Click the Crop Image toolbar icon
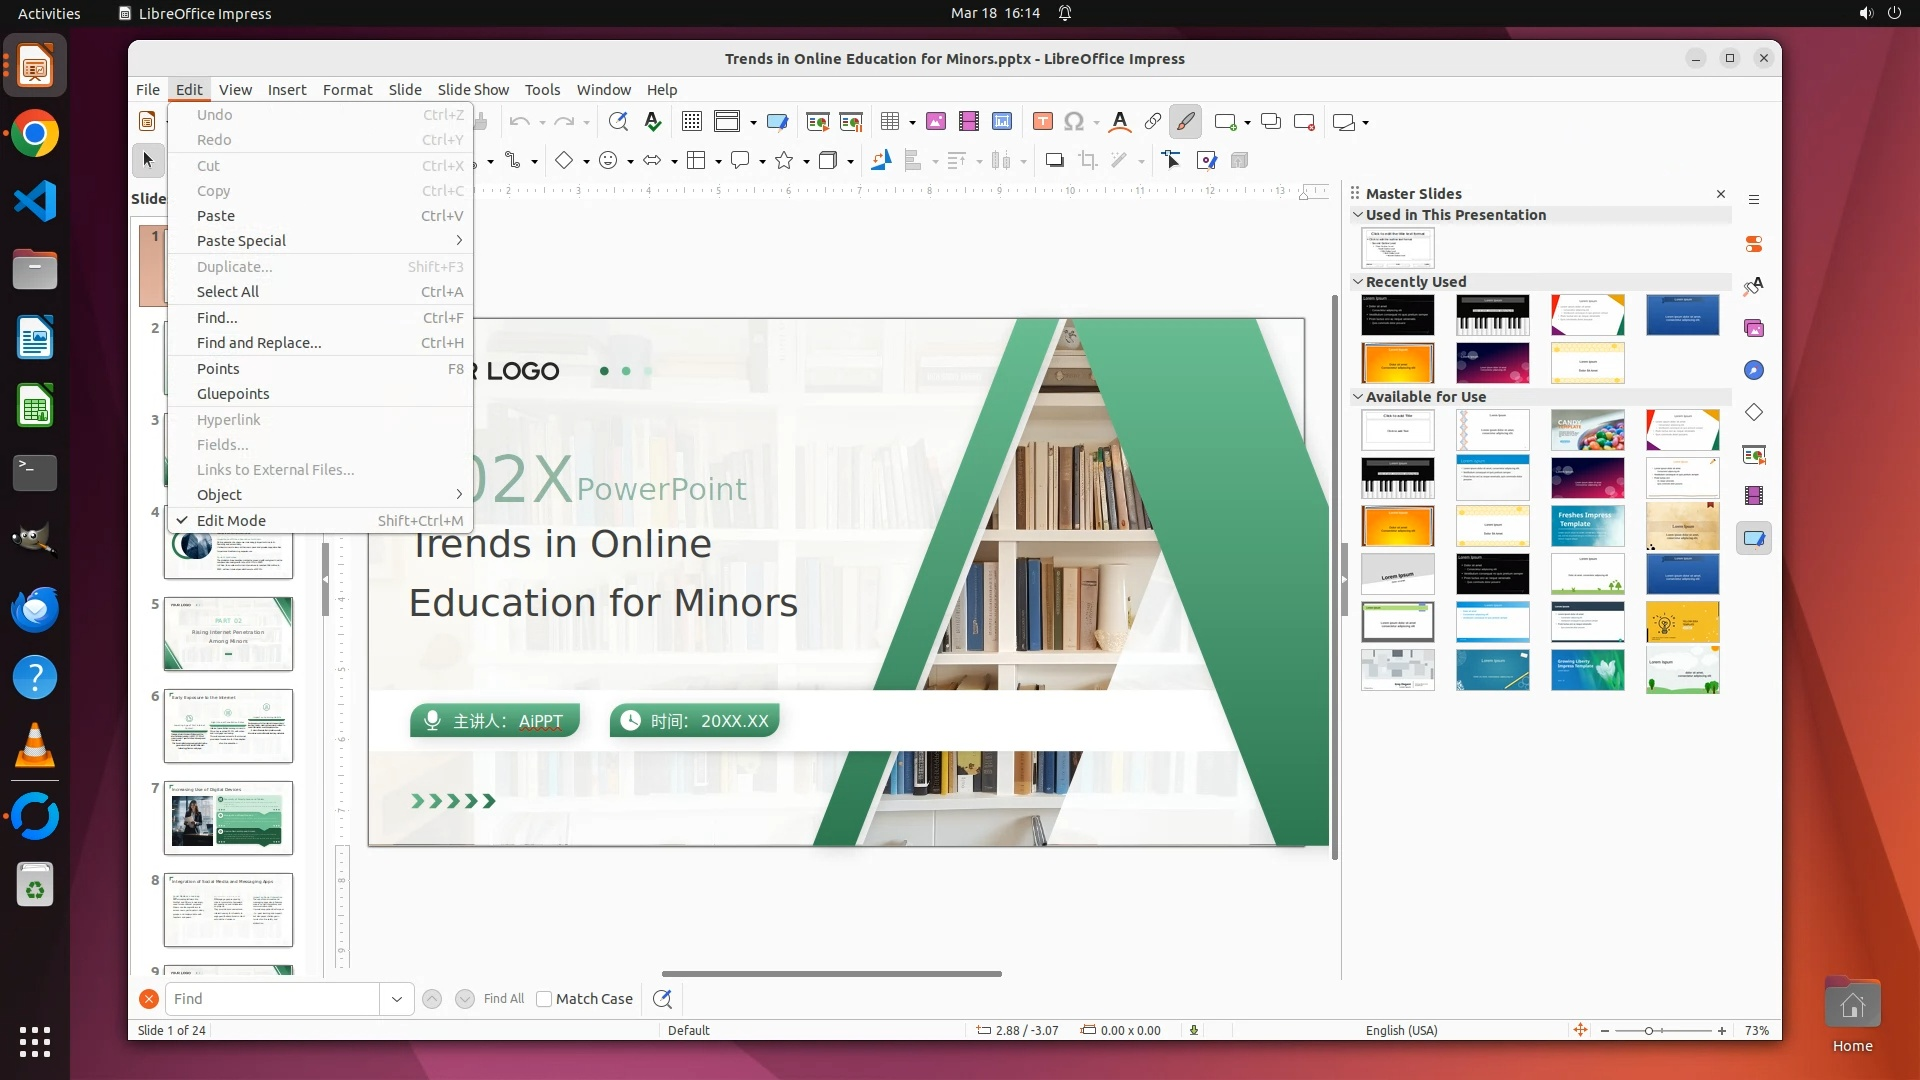The image size is (1920, 1080). (1088, 161)
